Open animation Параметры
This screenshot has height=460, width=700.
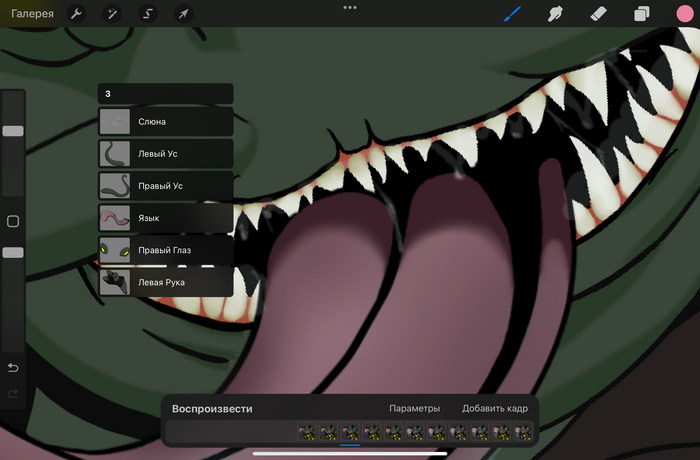(x=414, y=408)
